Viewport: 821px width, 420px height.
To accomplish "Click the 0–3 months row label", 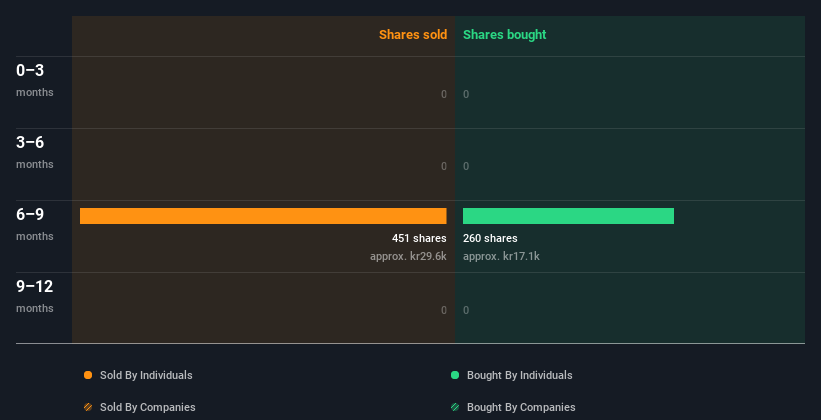I will click(35, 80).
